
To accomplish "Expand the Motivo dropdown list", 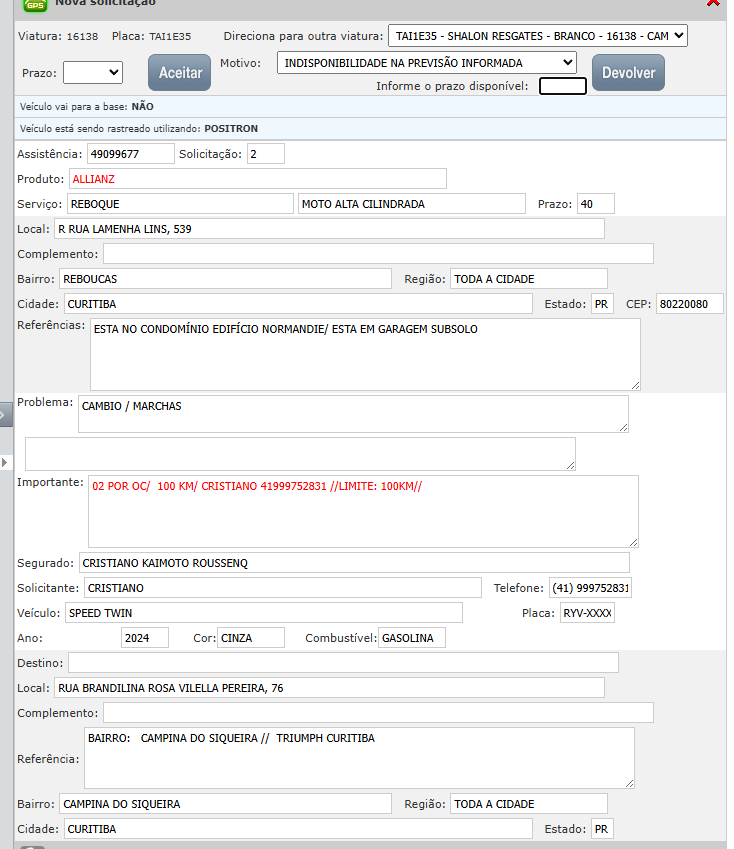I will pyautogui.click(x=427, y=63).
